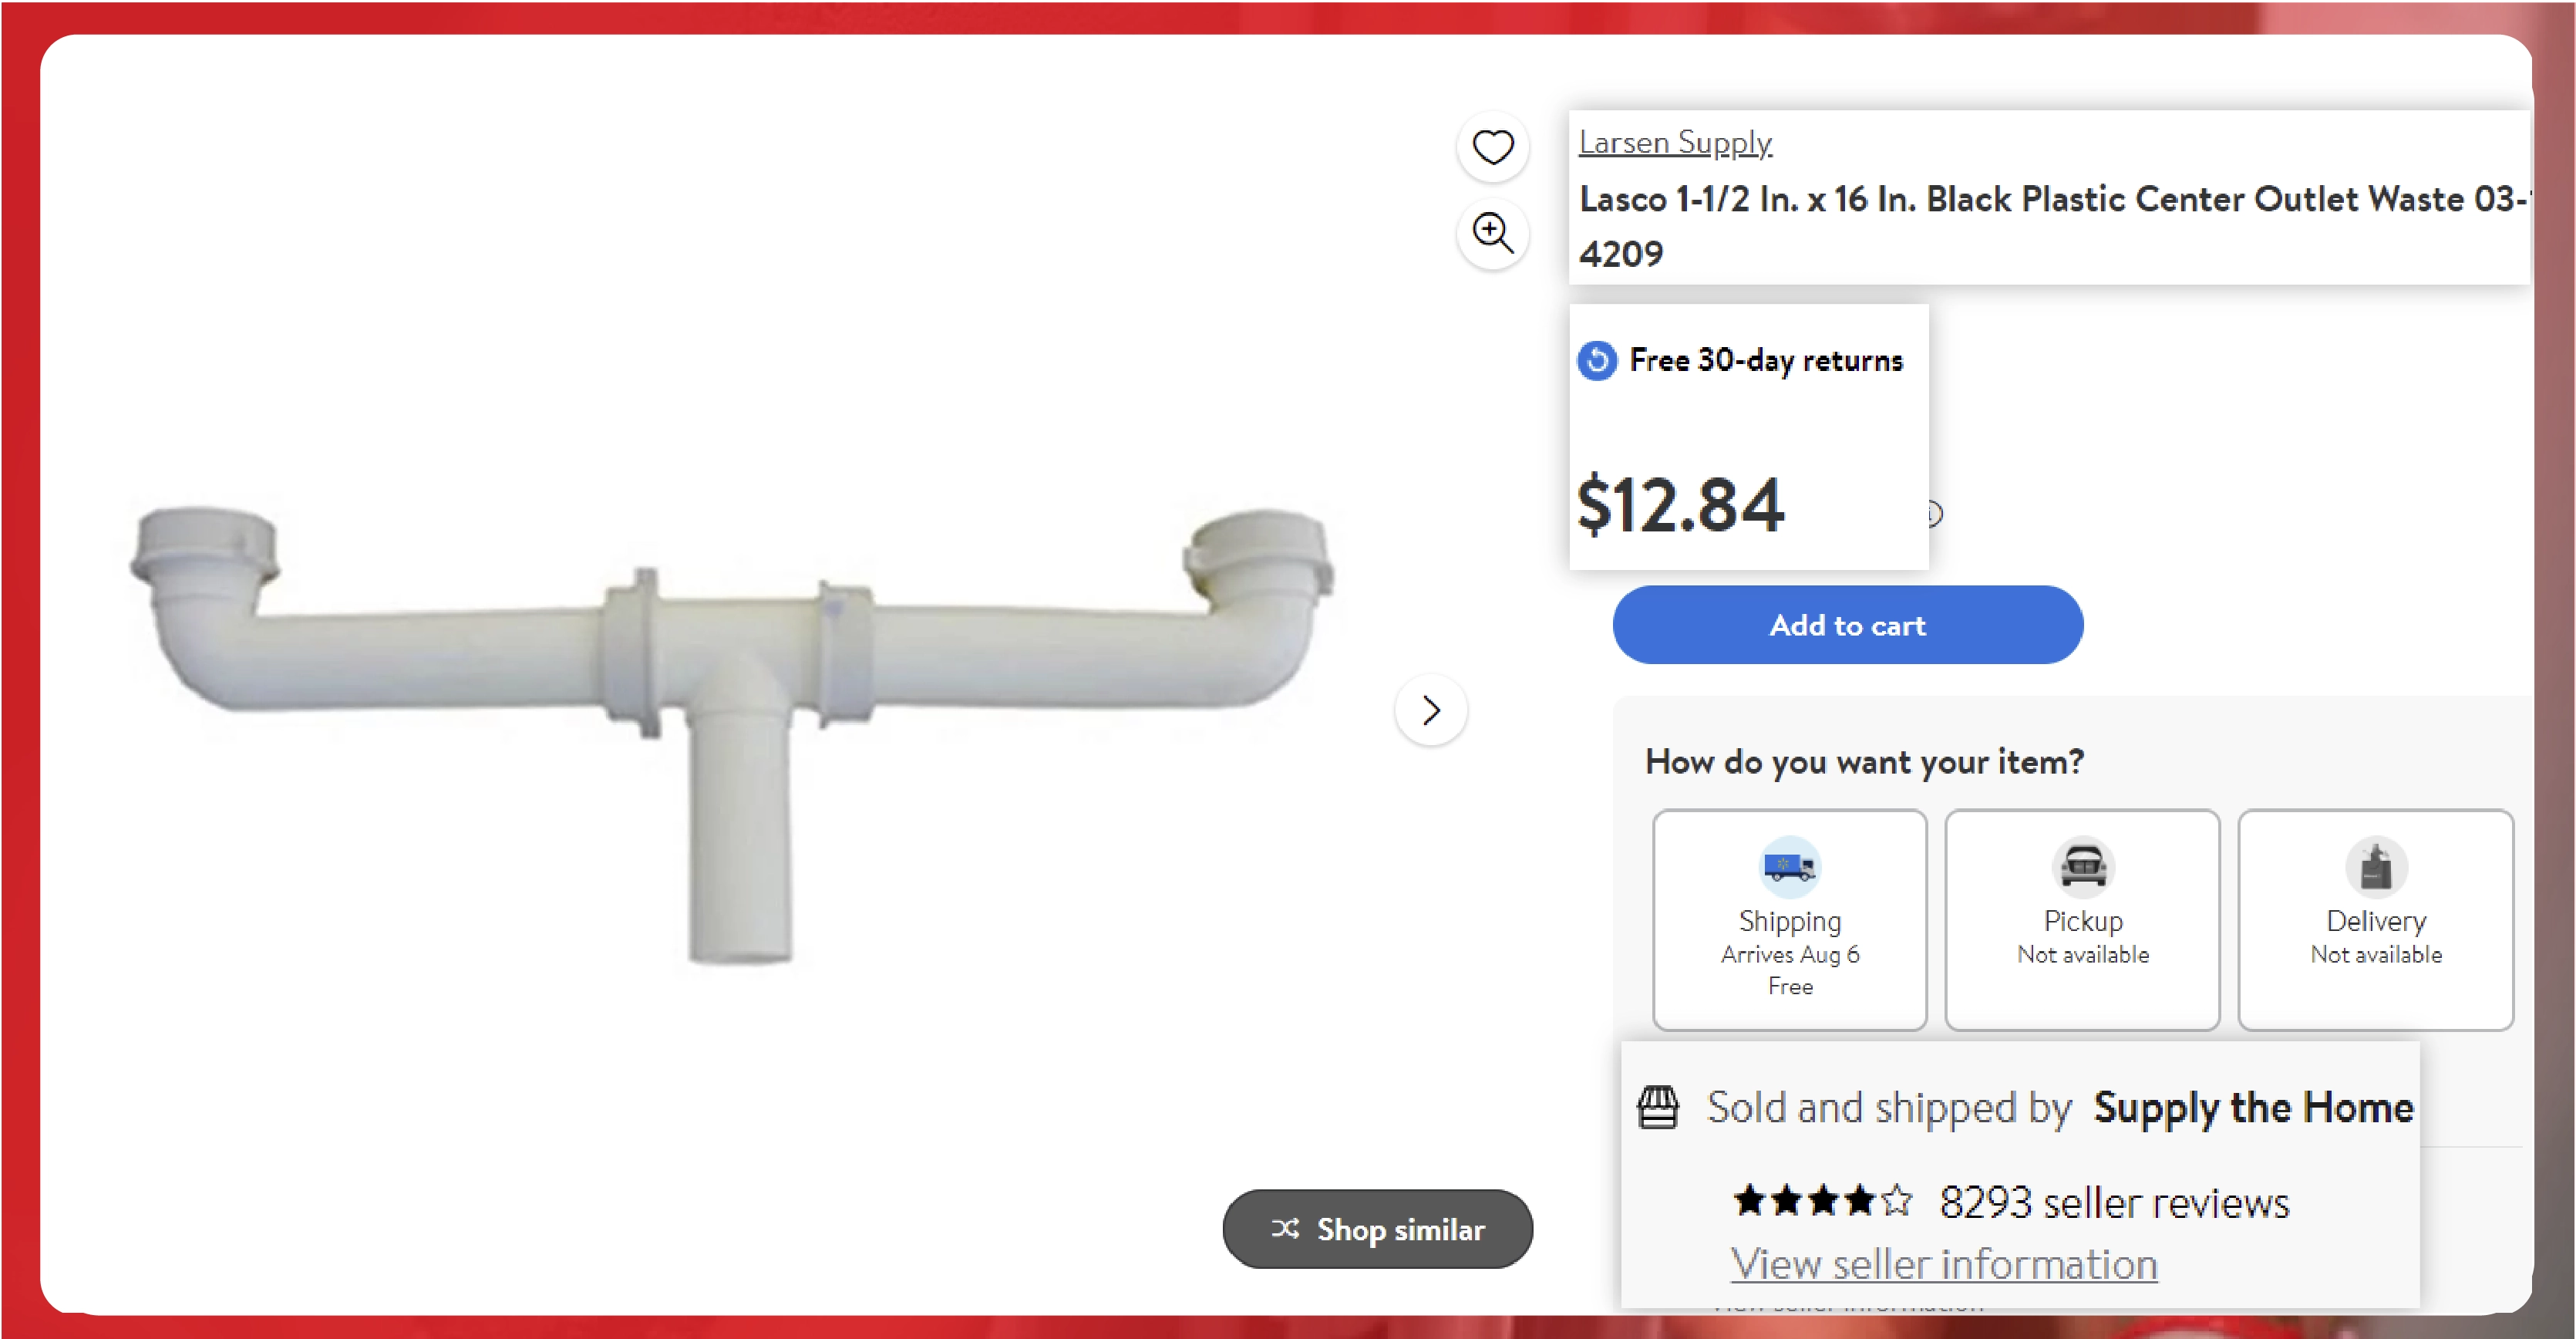Click the seller storefront icon
The width and height of the screenshot is (2576, 1339).
1659,1105
